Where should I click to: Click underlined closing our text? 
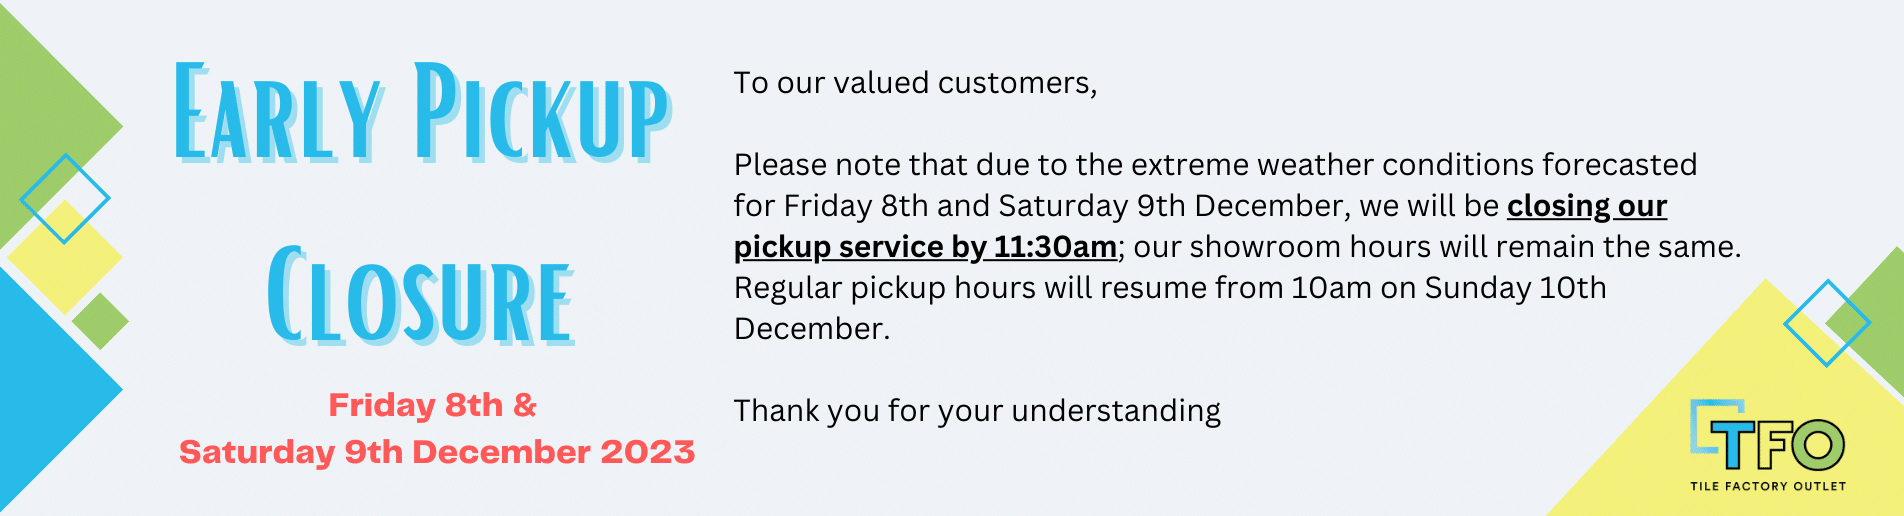1587,206
